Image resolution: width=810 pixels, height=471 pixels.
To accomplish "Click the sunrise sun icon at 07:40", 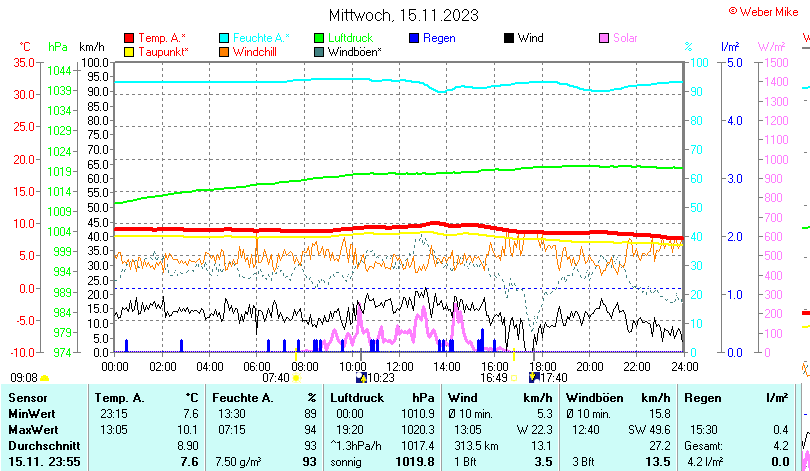I will tap(297, 378).
